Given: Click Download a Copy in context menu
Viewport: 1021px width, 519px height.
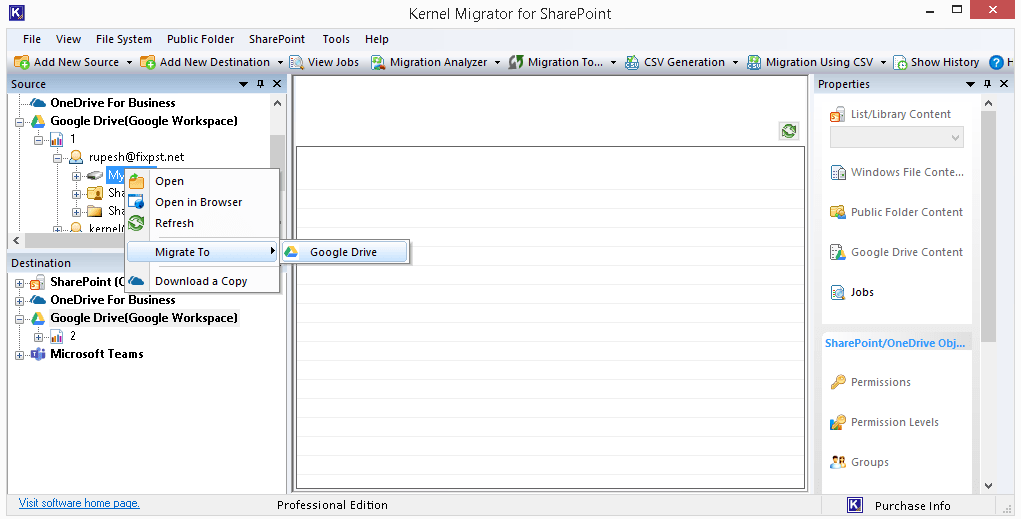Looking at the screenshot, I should [x=200, y=281].
